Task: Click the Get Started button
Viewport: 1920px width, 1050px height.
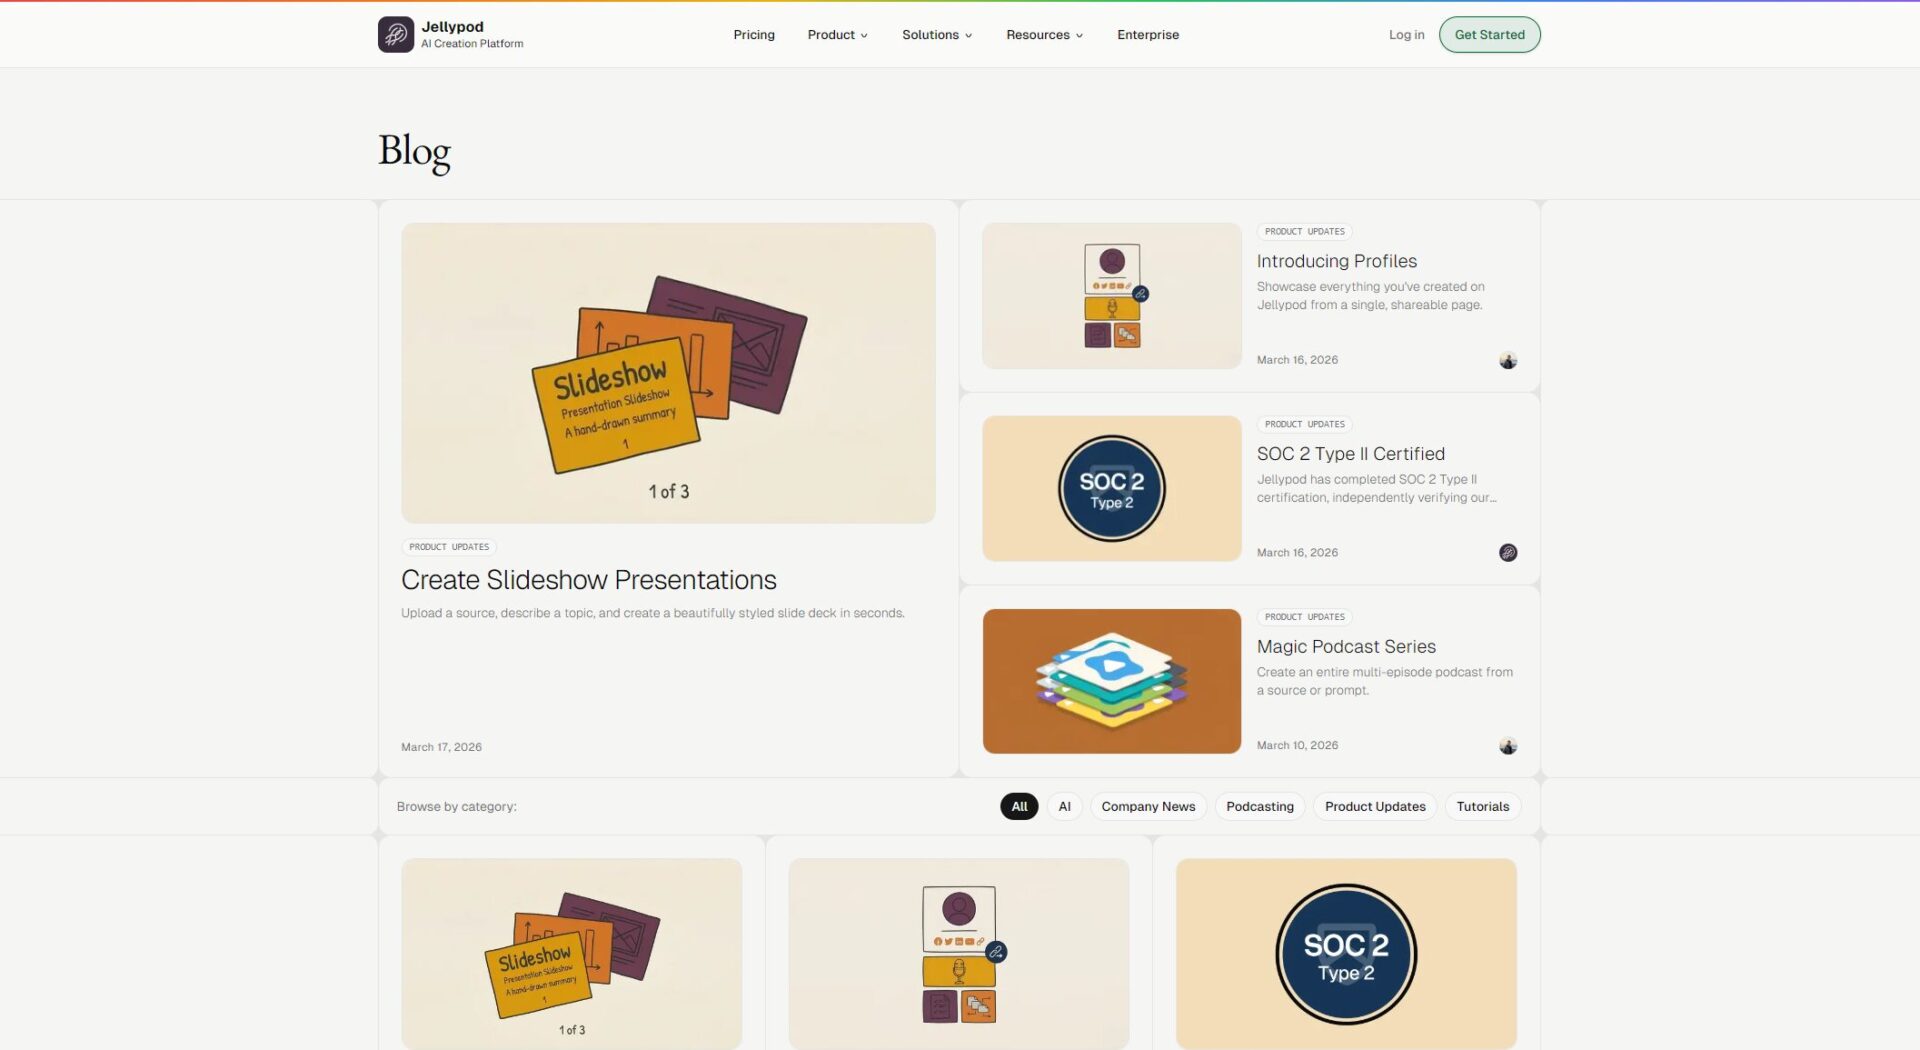Action: point(1489,35)
